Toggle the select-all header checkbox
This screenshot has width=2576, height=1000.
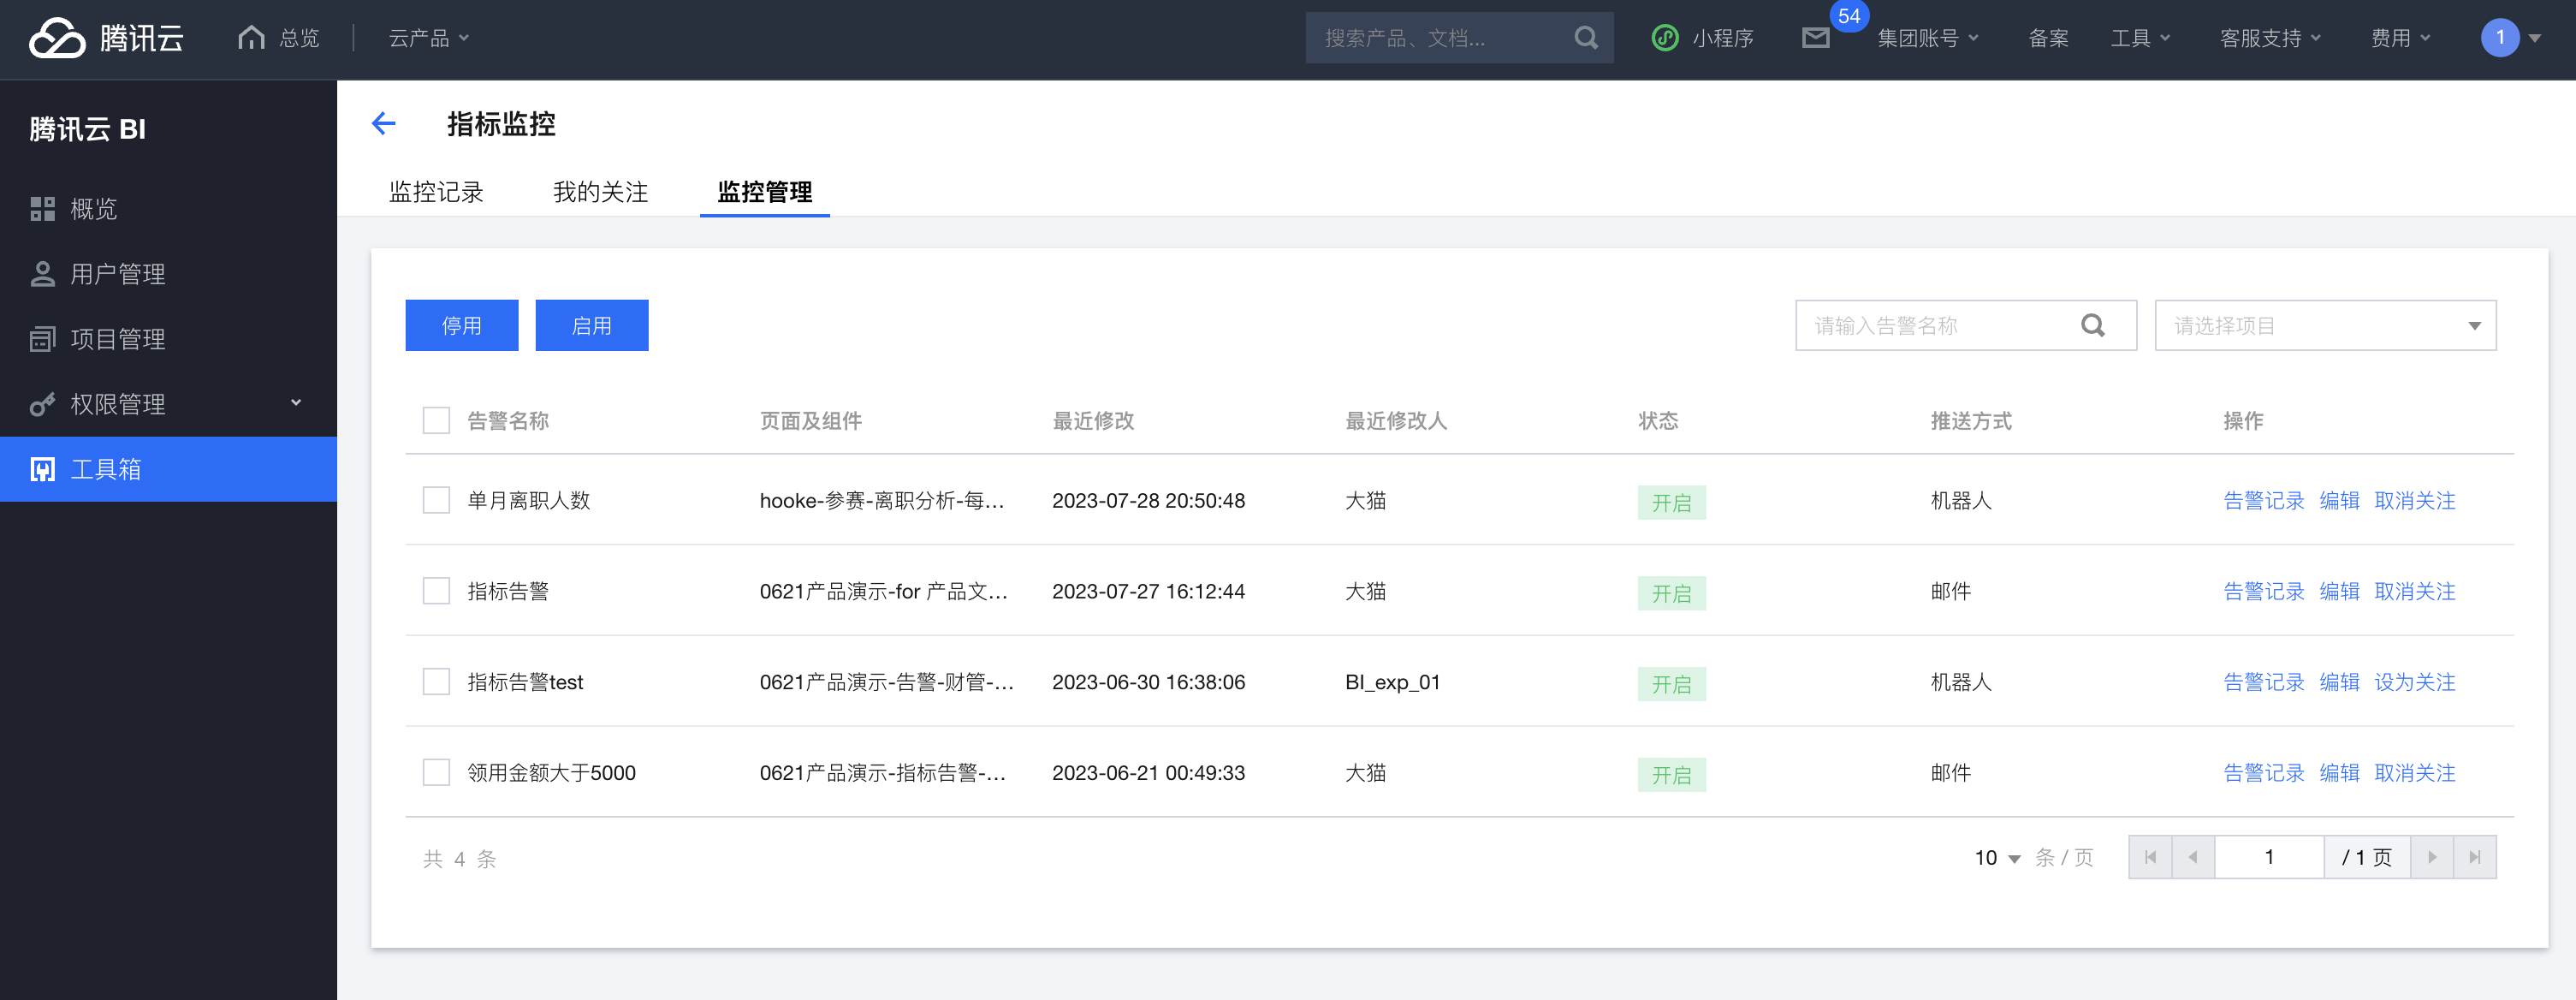(x=436, y=420)
